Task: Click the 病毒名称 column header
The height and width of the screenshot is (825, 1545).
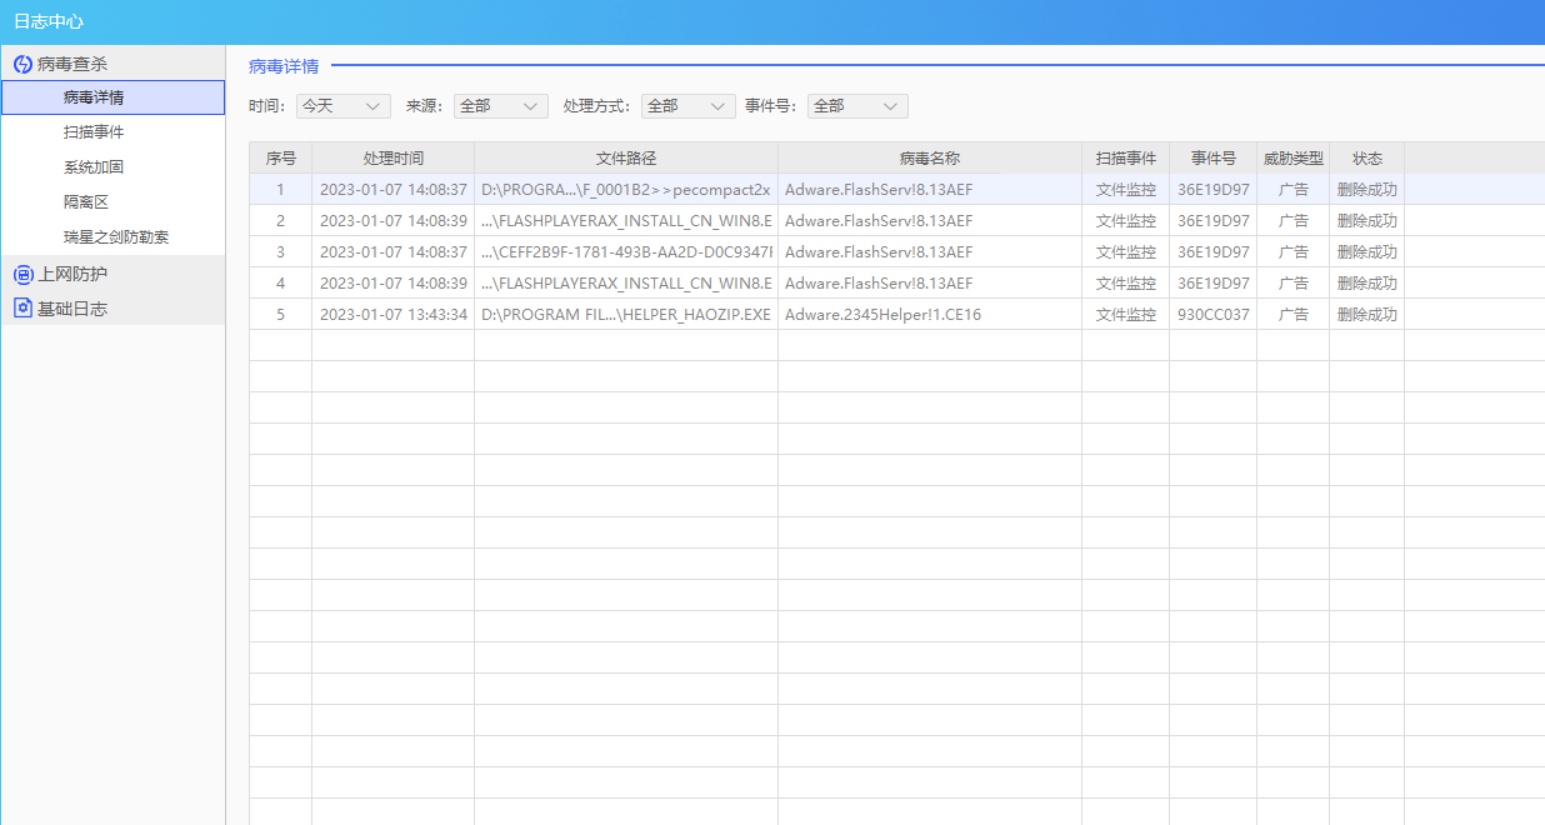Action: (x=929, y=158)
